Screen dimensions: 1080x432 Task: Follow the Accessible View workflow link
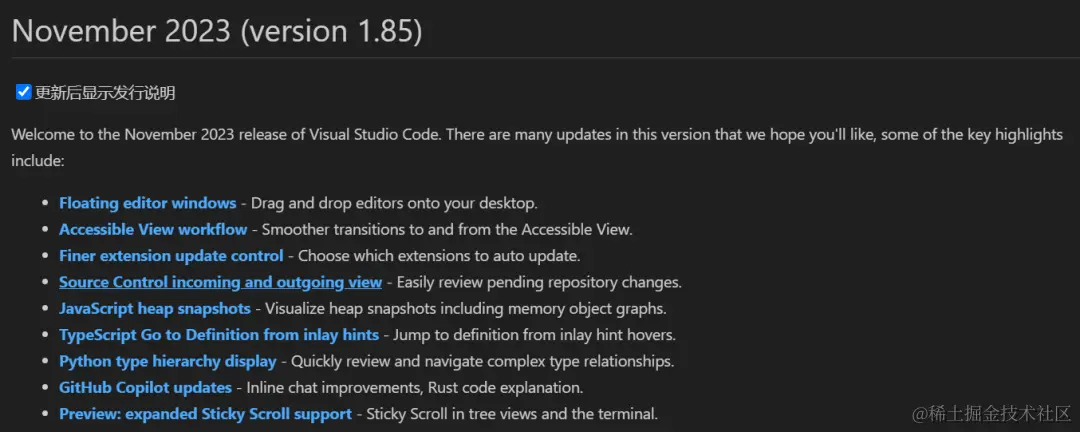point(152,229)
